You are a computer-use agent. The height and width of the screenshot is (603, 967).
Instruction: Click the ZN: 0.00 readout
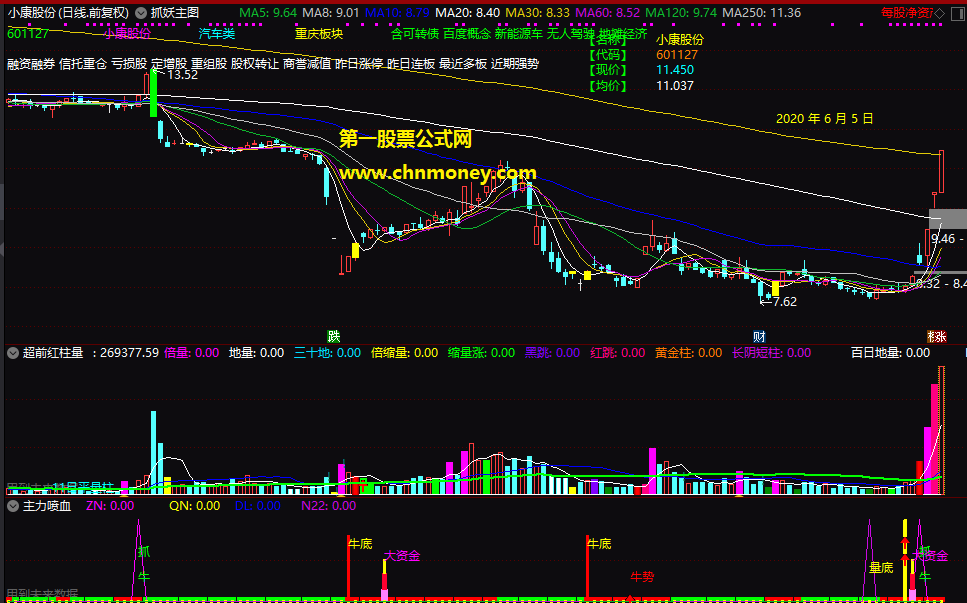pyautogui.click(x=110, y=506)
